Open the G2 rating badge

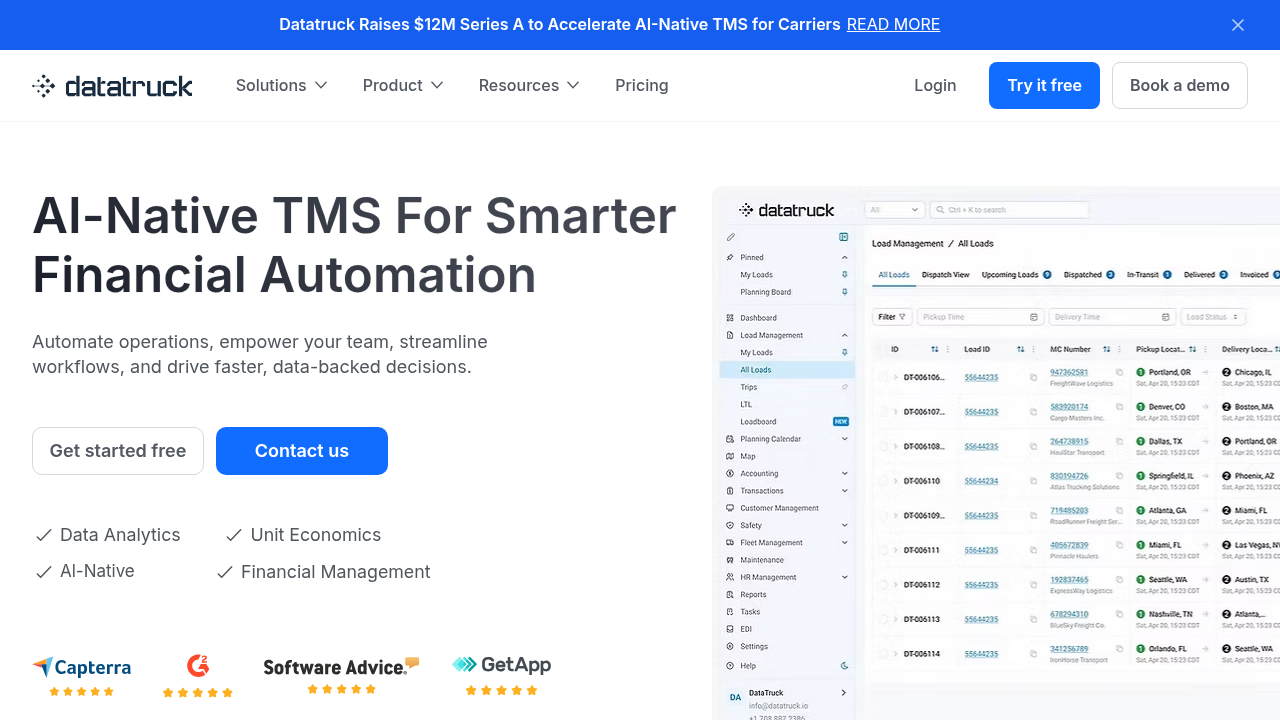pyautogui.click(x=198, y=676)
